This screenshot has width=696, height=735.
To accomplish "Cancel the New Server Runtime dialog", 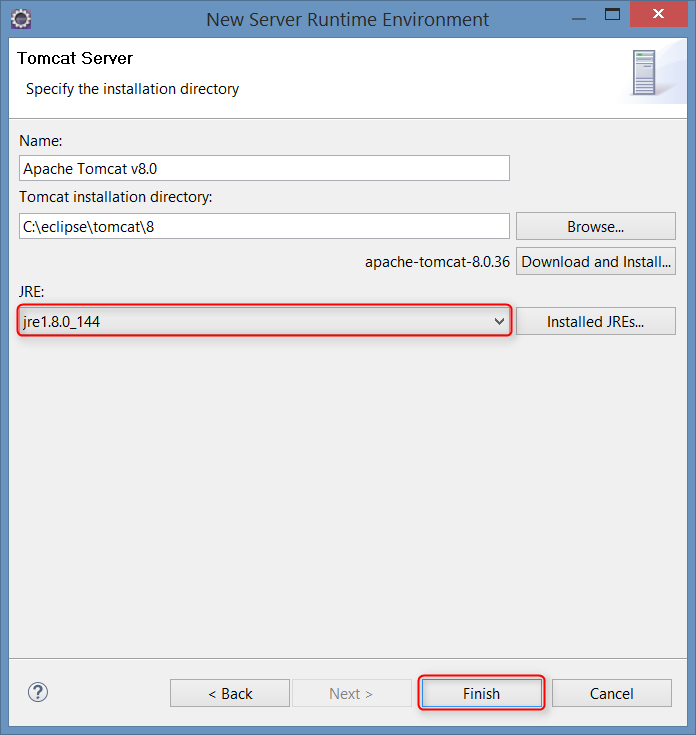I will point(612,693).
